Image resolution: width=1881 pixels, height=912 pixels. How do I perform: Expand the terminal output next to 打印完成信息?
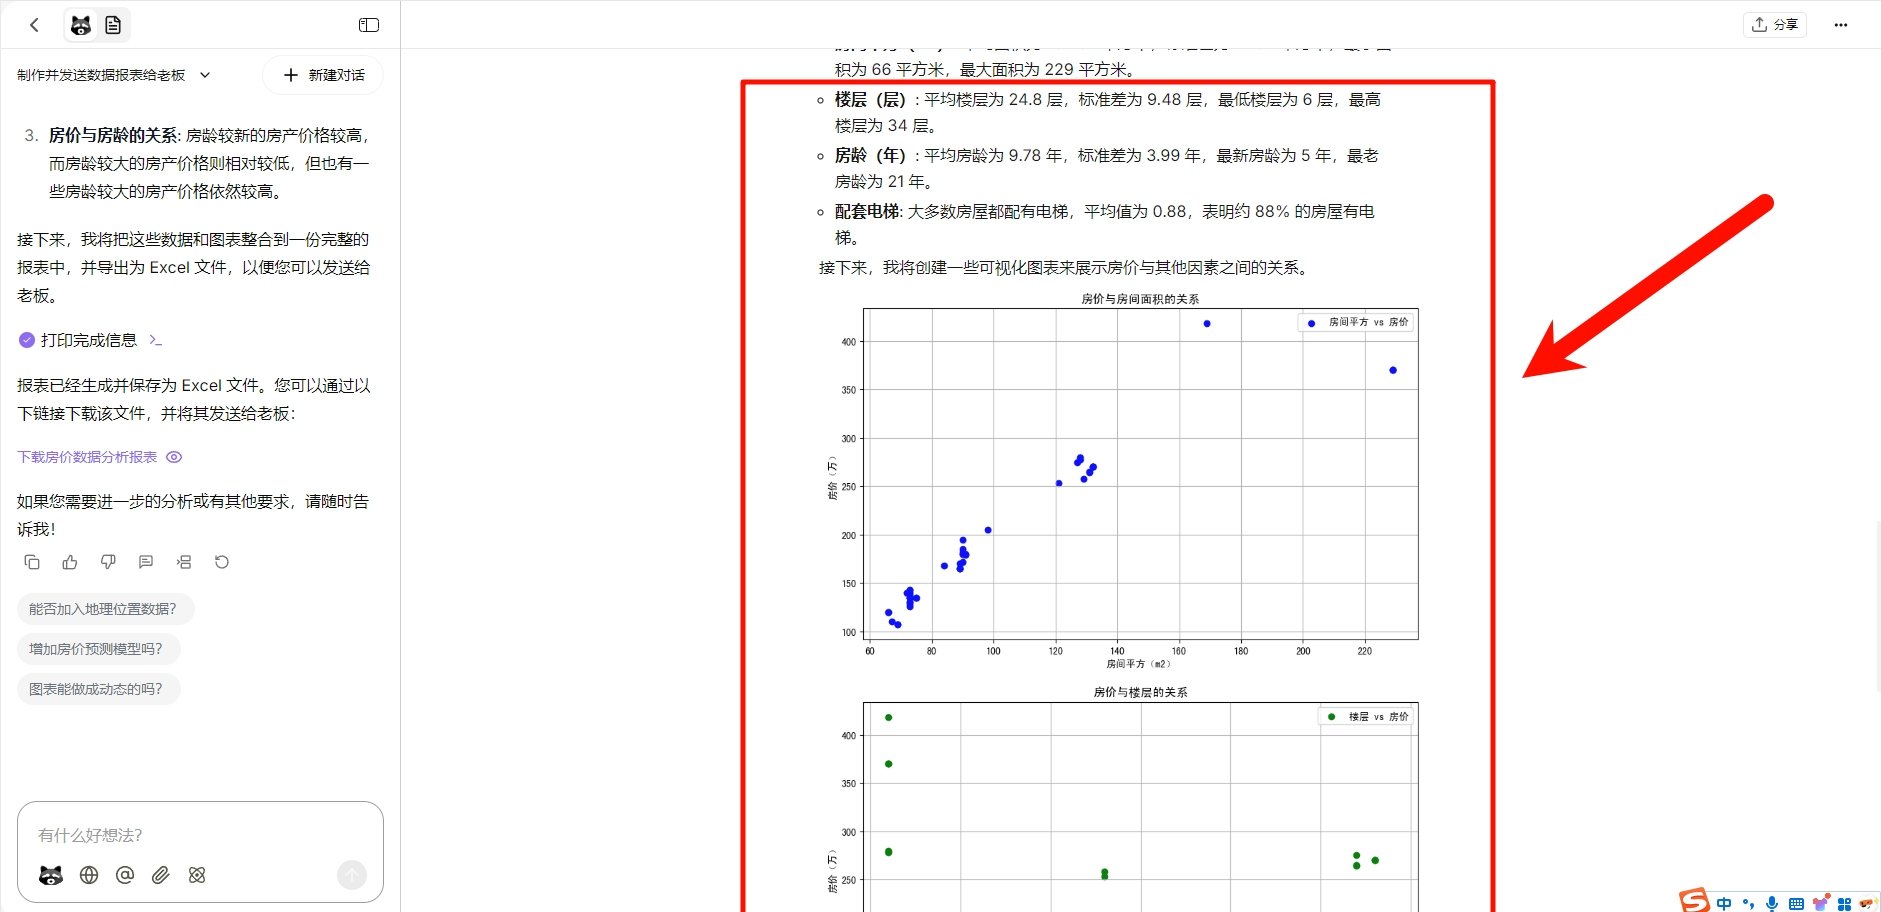[x=156, y=340]
